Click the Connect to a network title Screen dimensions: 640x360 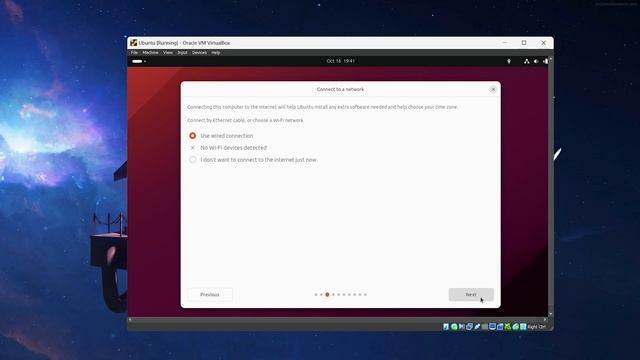click(340, 89)
